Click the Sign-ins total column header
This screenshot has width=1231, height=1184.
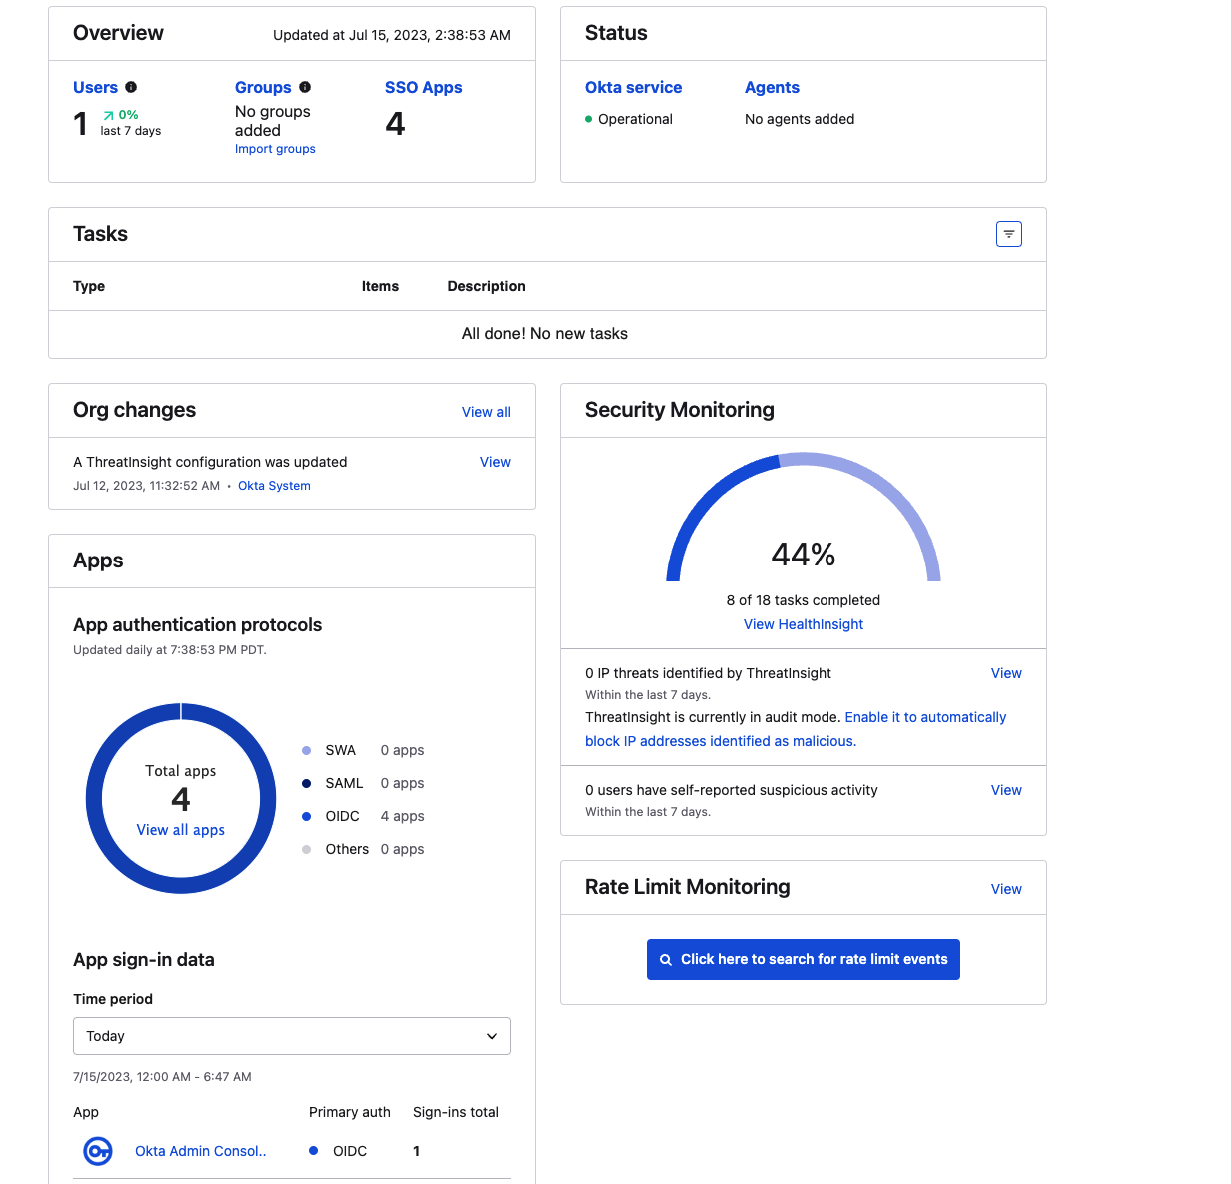point(456,1112)
